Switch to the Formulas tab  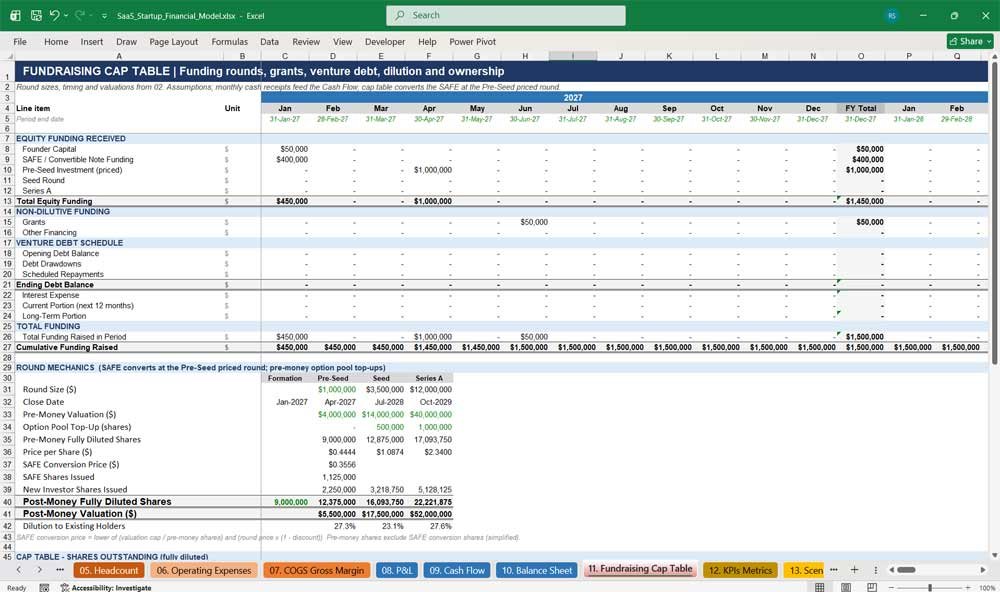pyautogui.click(x=230, y=41)
